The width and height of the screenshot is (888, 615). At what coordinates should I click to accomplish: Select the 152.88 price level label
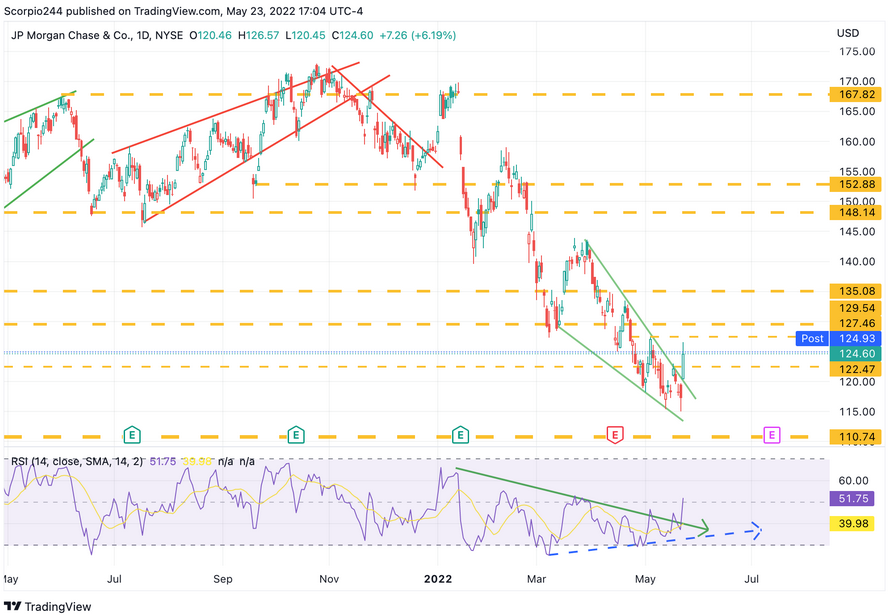[855, 184]
